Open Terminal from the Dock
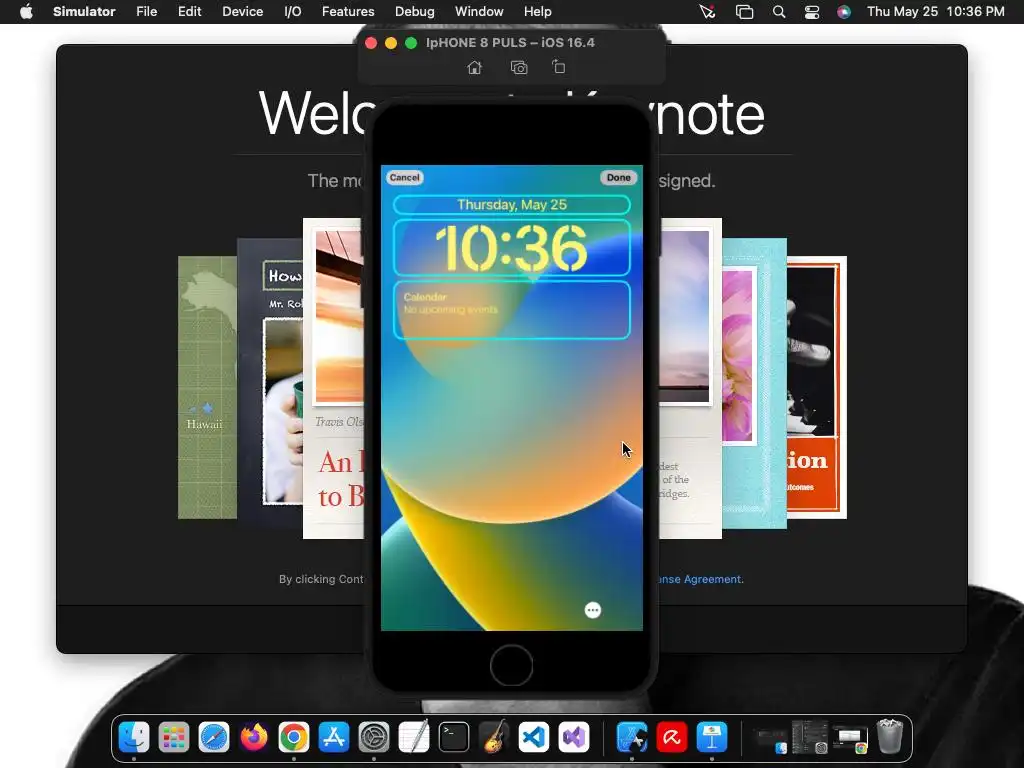Viewport: 1024px width, 768px height. [x=454, y=737]
